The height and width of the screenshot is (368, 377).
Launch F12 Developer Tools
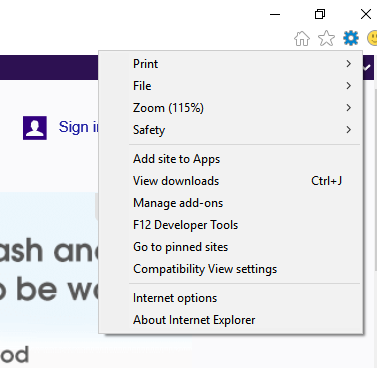click(231, 225)
